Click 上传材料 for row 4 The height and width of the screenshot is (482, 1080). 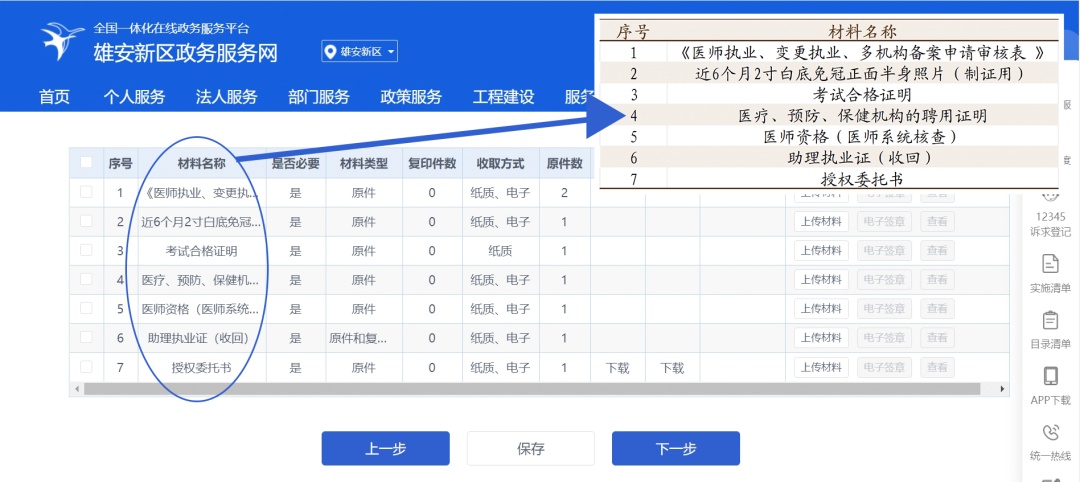tap(821, 280)
